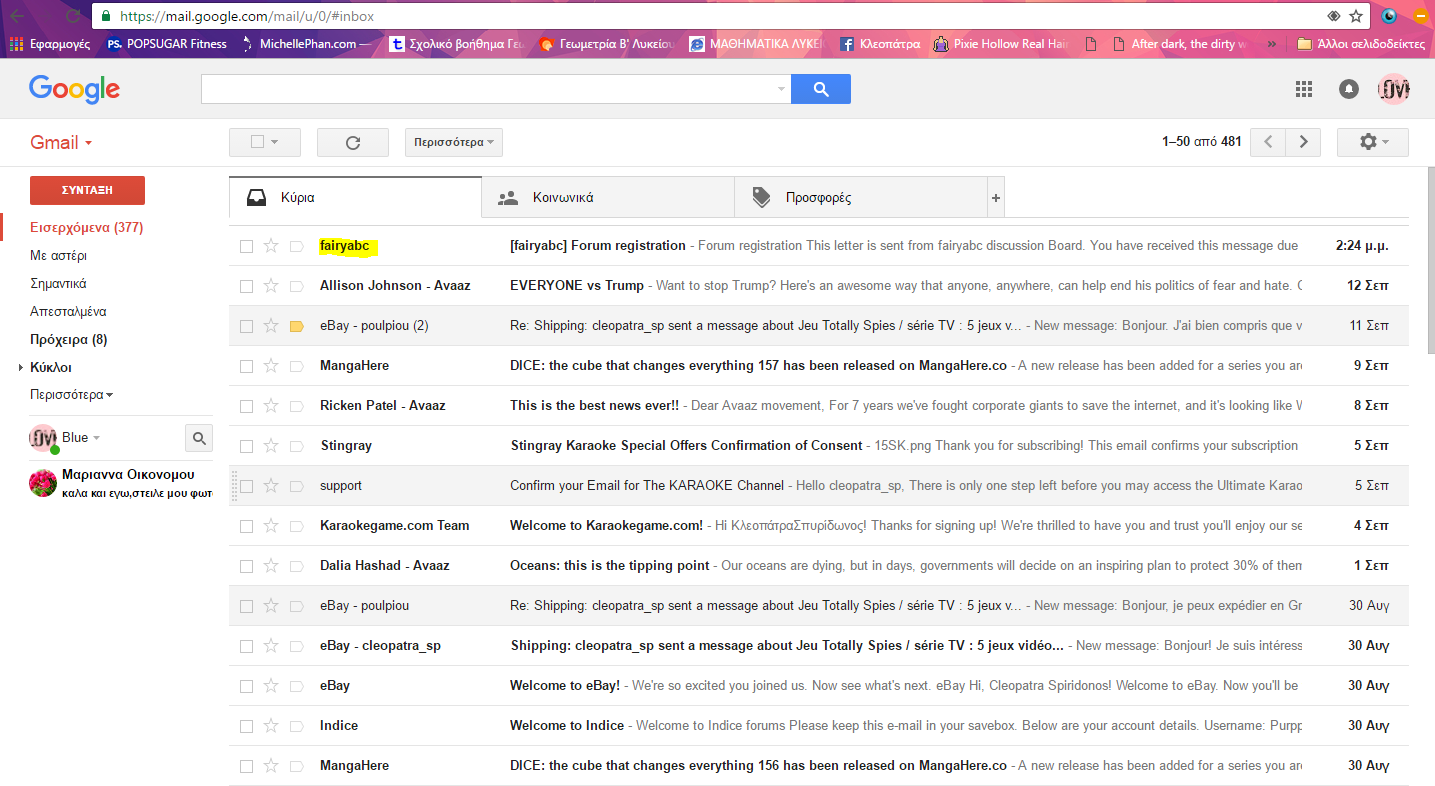Star the Allison Johnson - Avaaz email
Viewport: 1435px width, 786px height.
[270, 286]
